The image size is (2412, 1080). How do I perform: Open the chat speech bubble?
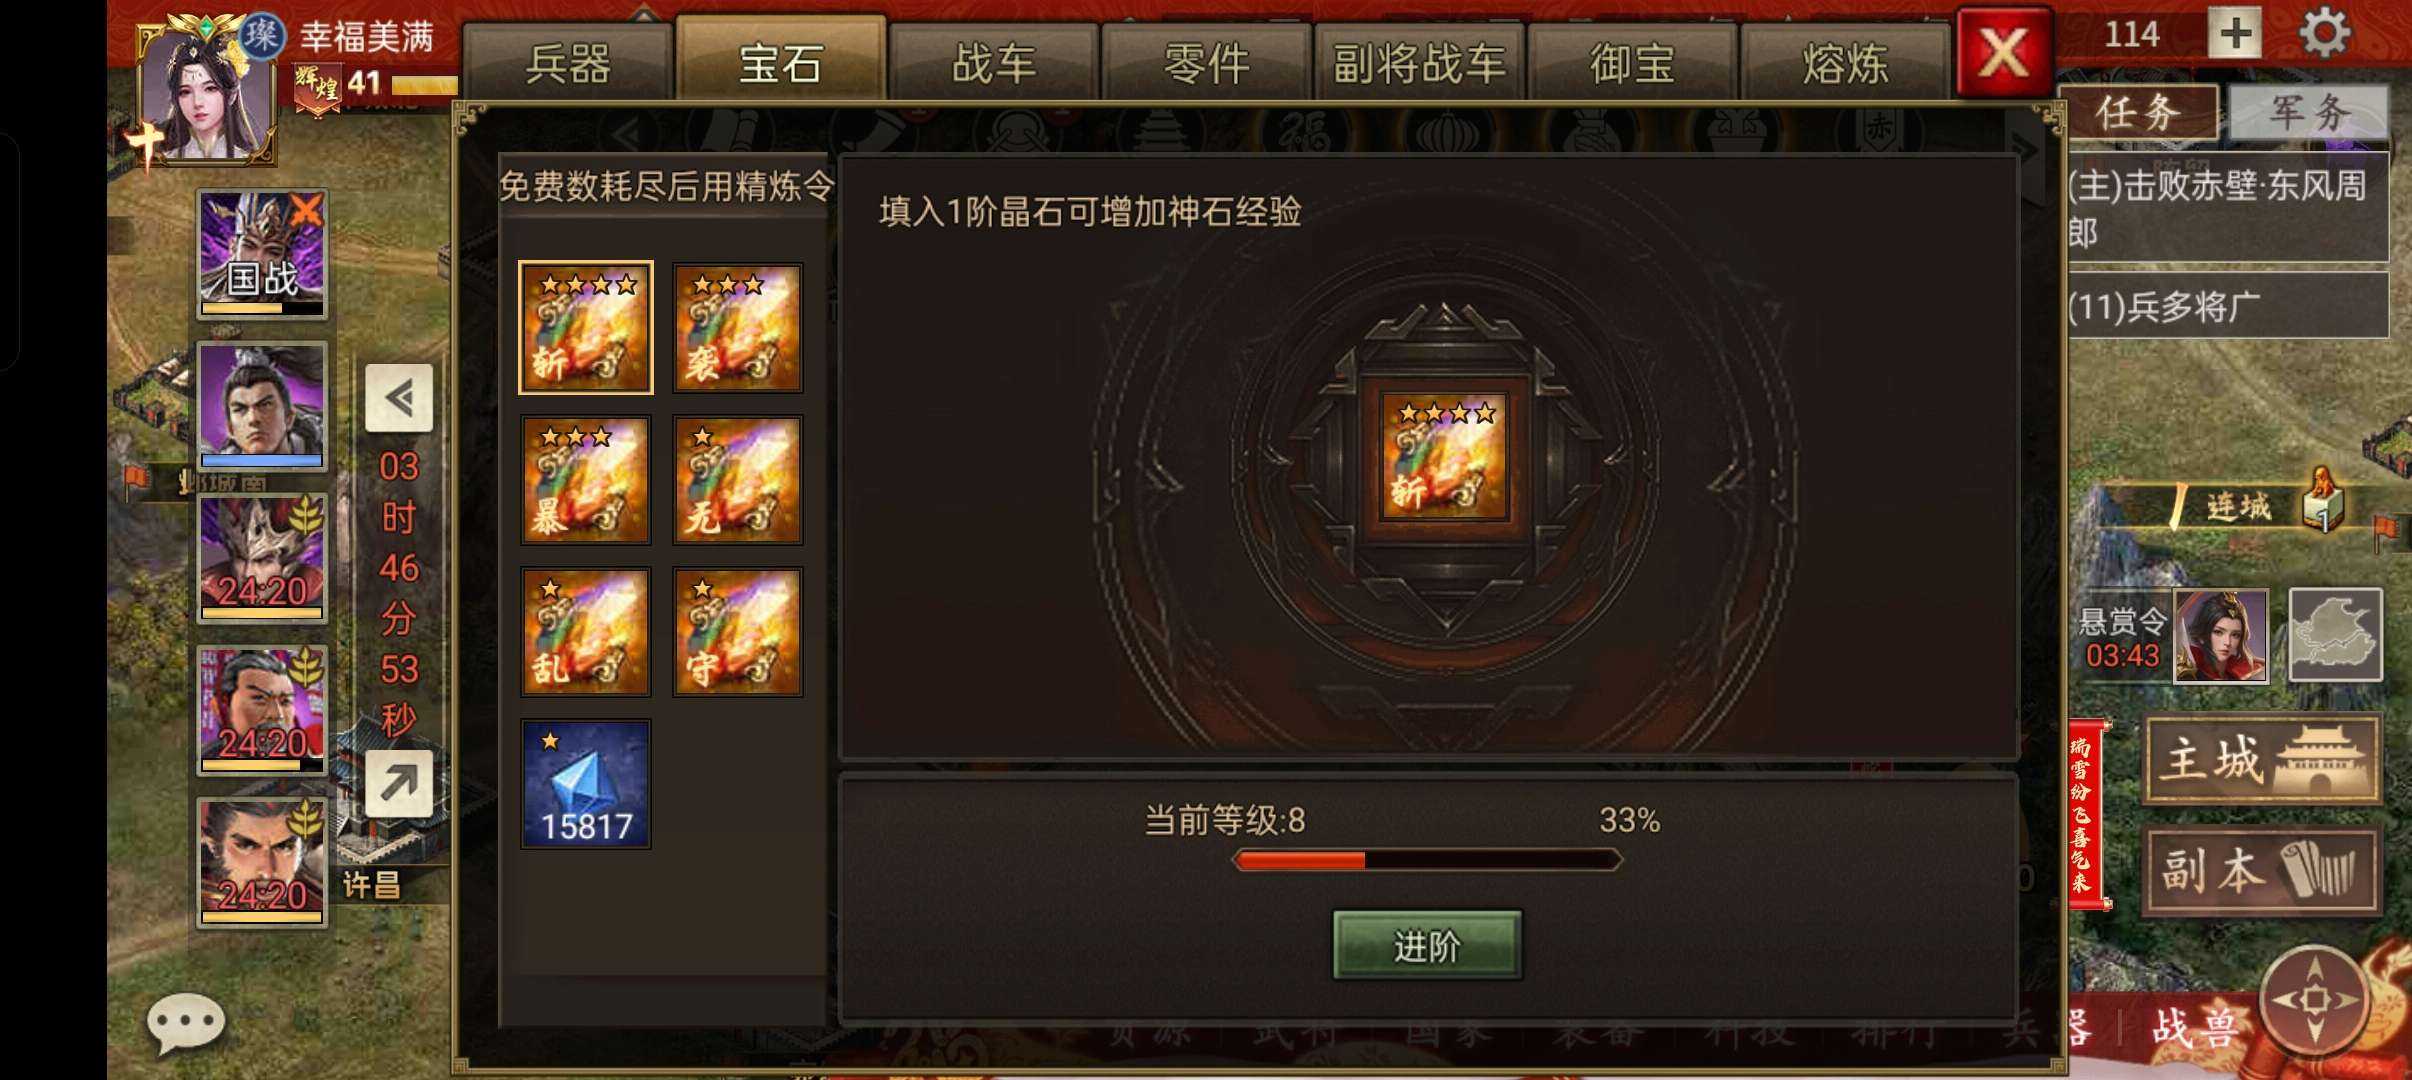coord(186,1022)
